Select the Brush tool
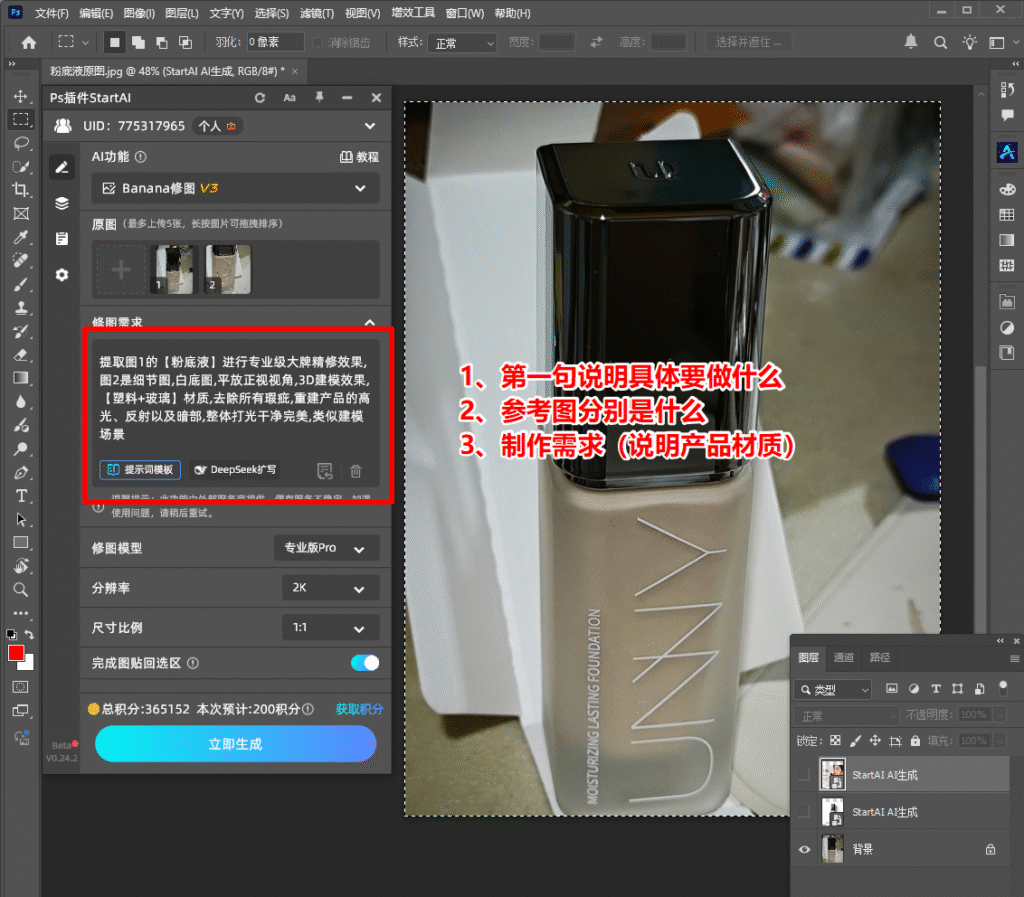This screenshot has width=1024, height=897. (20, 284)
